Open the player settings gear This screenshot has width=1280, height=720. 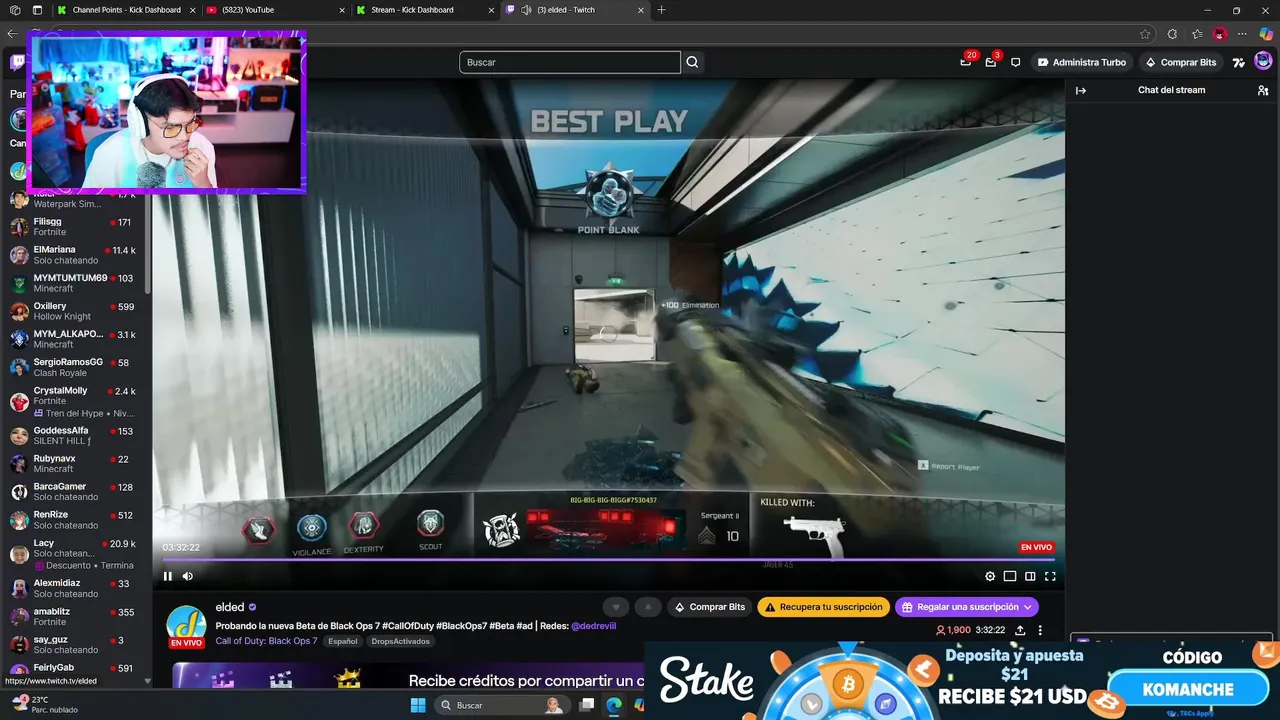[x=990, y=576]
